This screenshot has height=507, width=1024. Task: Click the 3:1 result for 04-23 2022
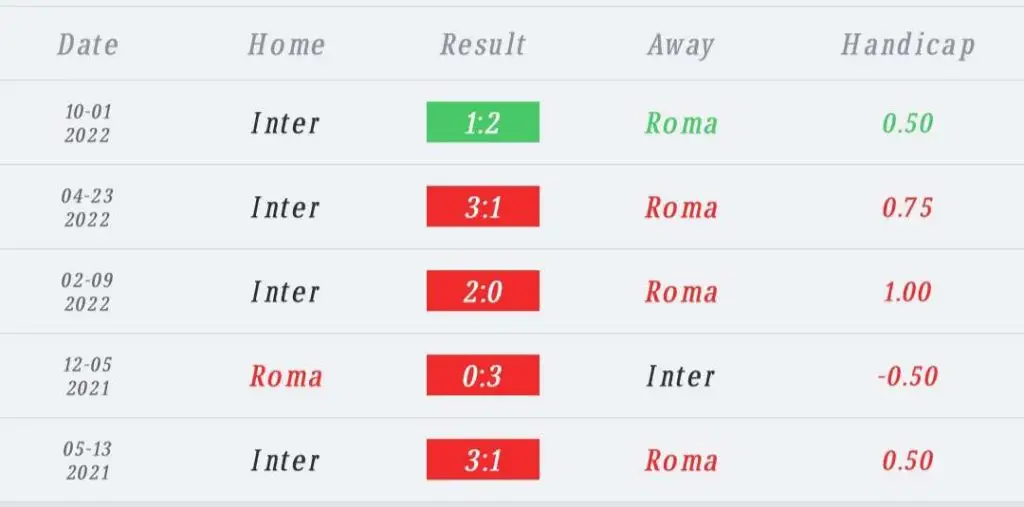point(483,206)
